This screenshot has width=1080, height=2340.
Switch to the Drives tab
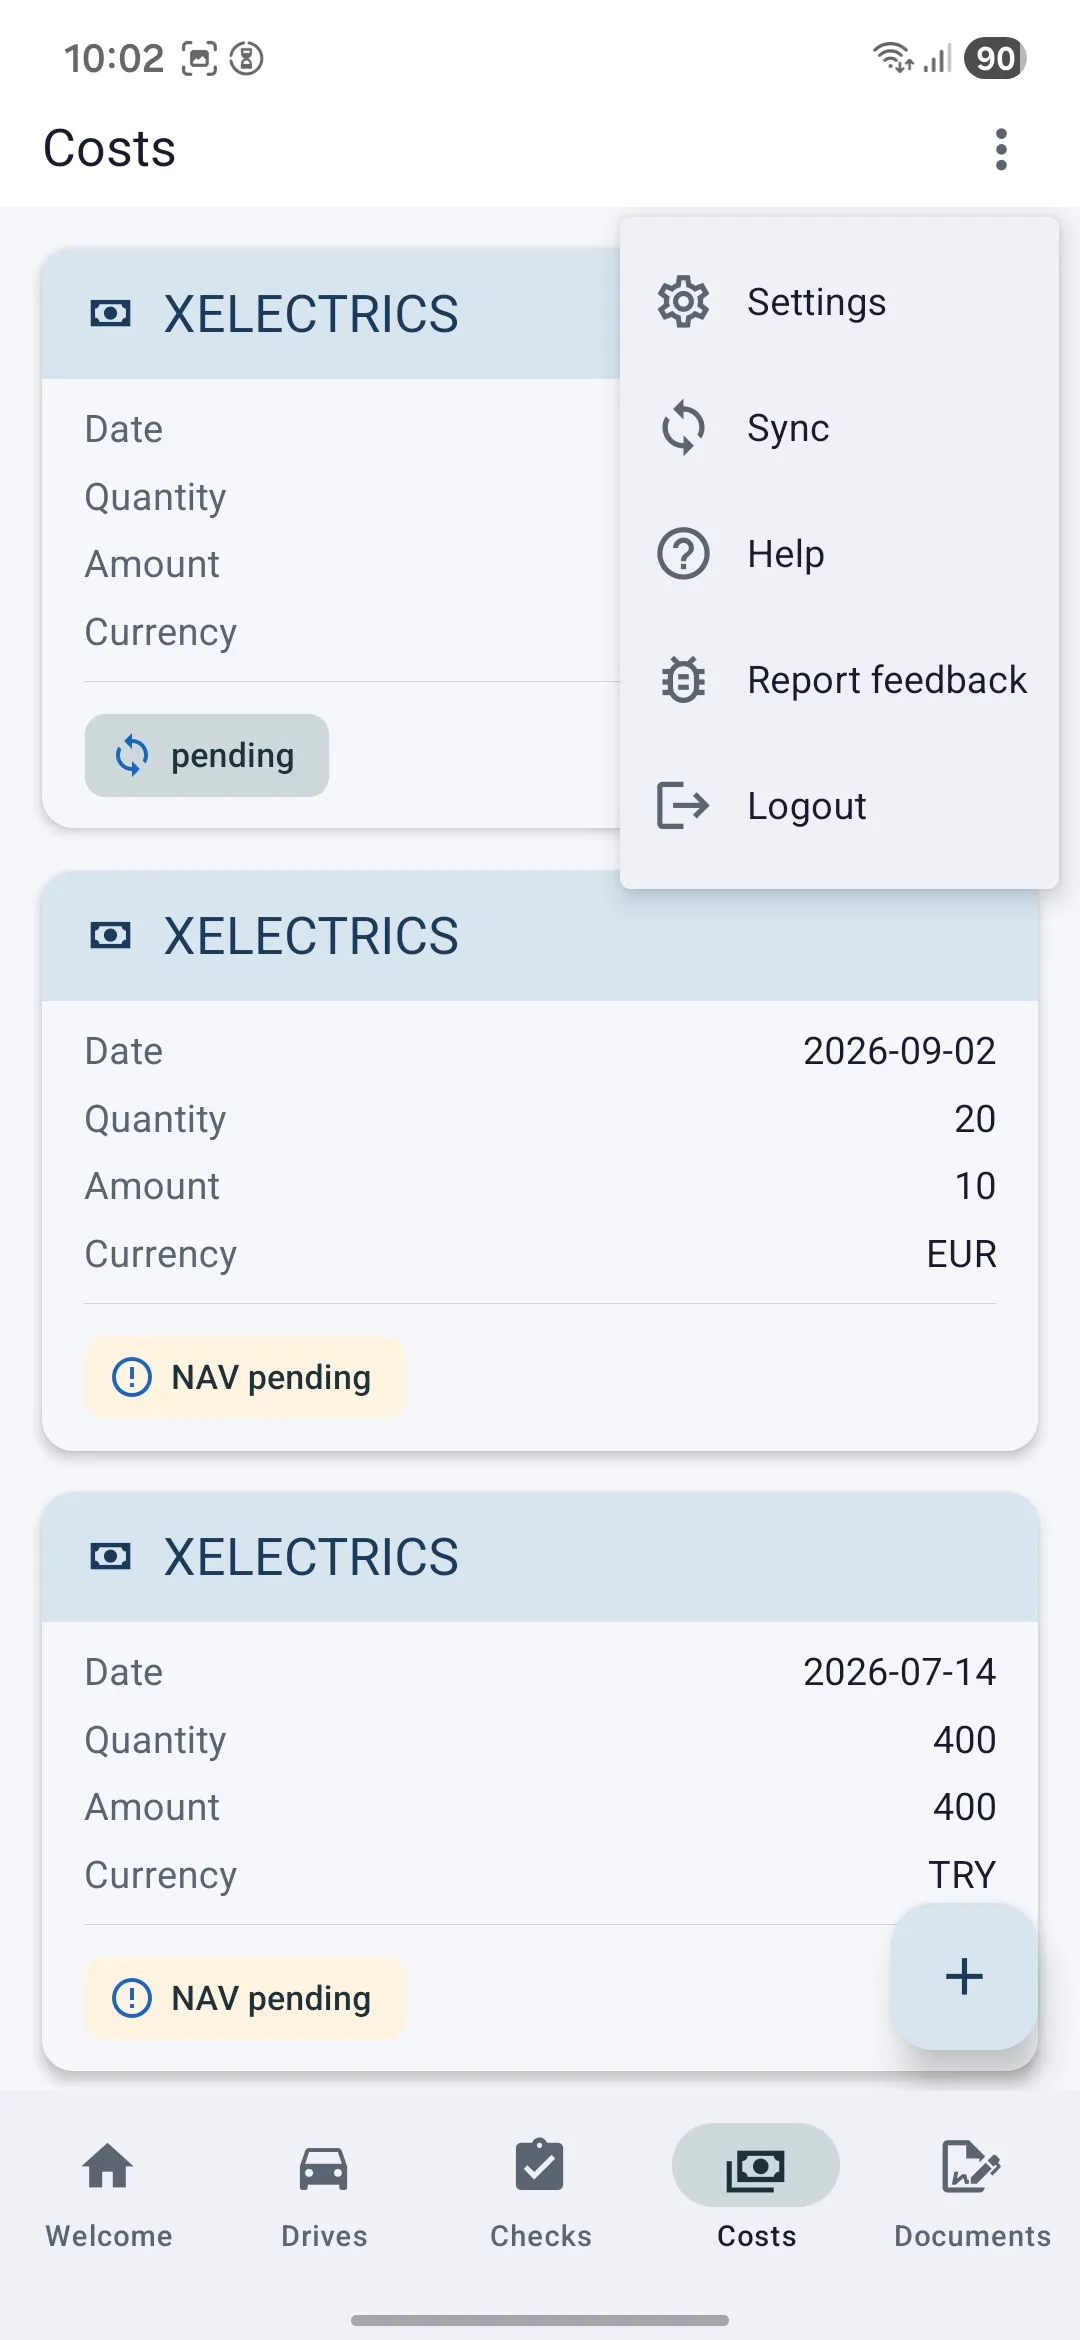tap(324, 2194)
